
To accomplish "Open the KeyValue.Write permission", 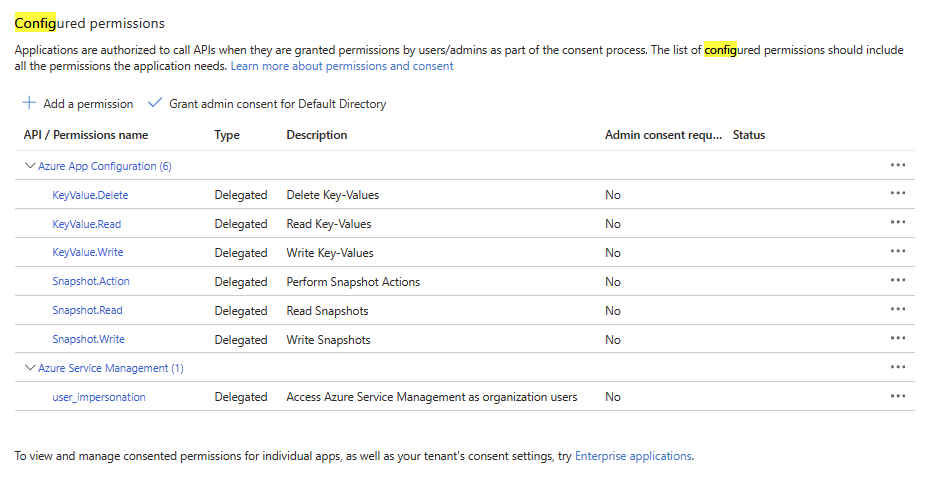I will point(88,252).
